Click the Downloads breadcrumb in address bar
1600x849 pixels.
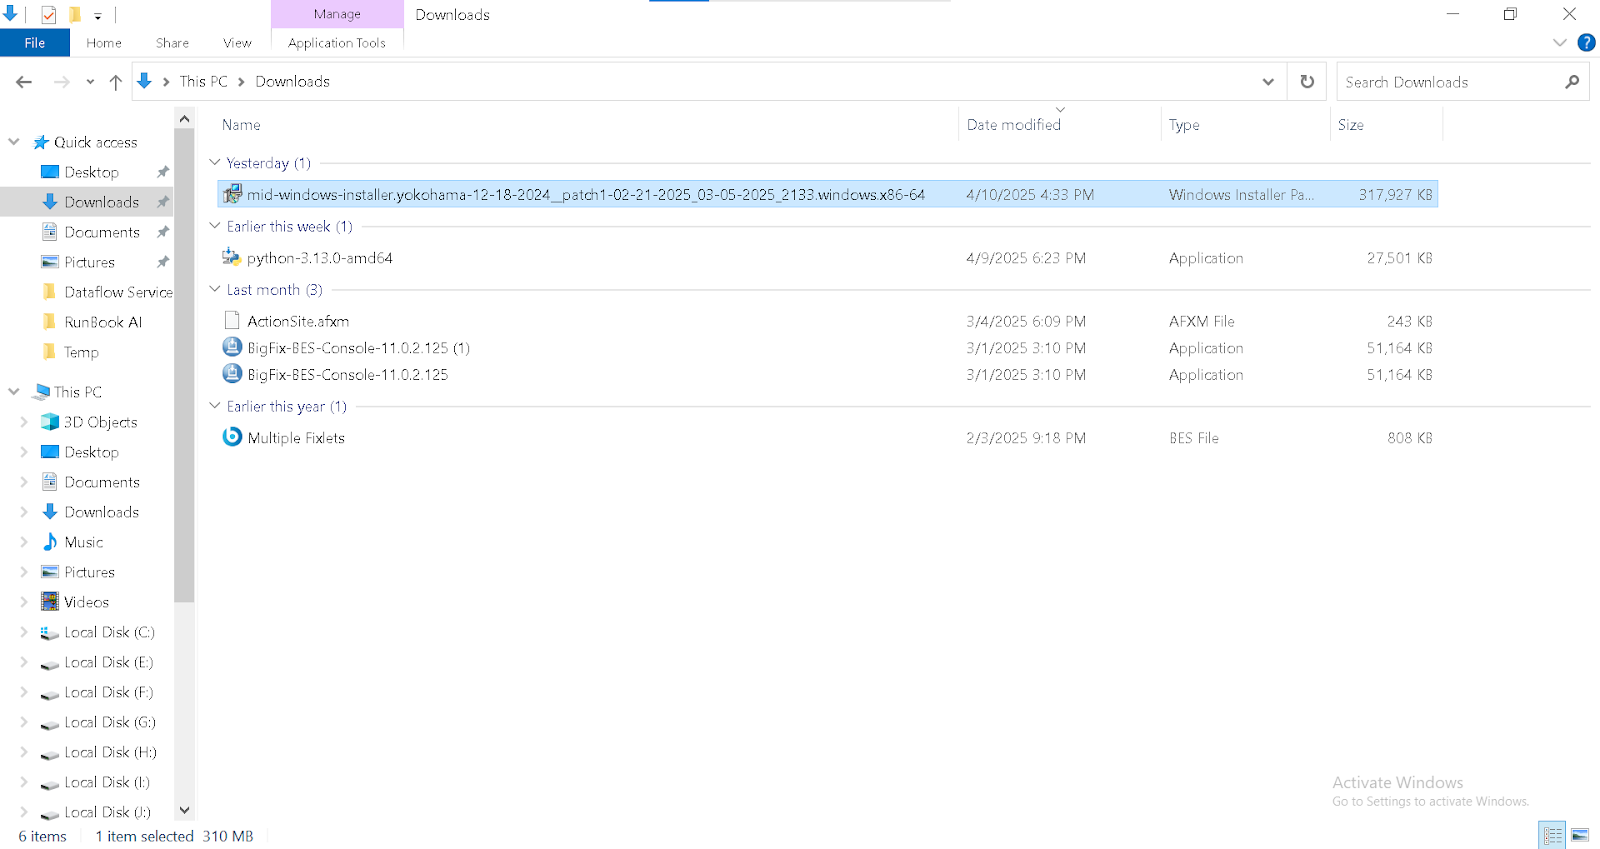point(292,82)
